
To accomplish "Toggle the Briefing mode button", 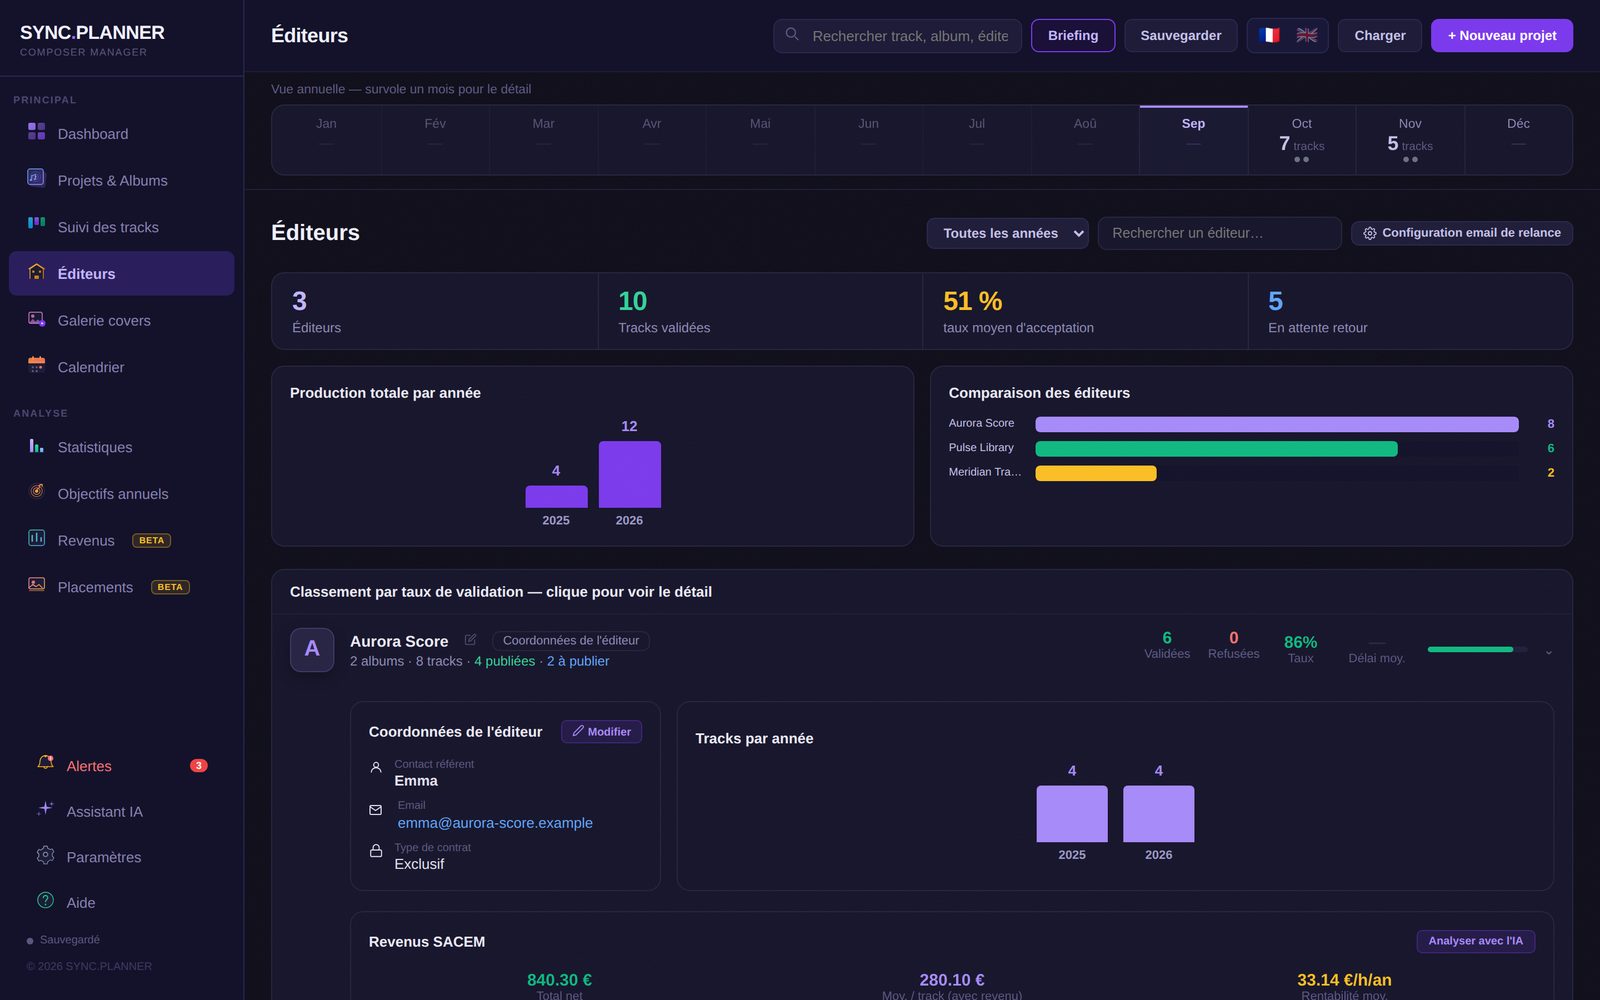I will tap(1073, 35).
